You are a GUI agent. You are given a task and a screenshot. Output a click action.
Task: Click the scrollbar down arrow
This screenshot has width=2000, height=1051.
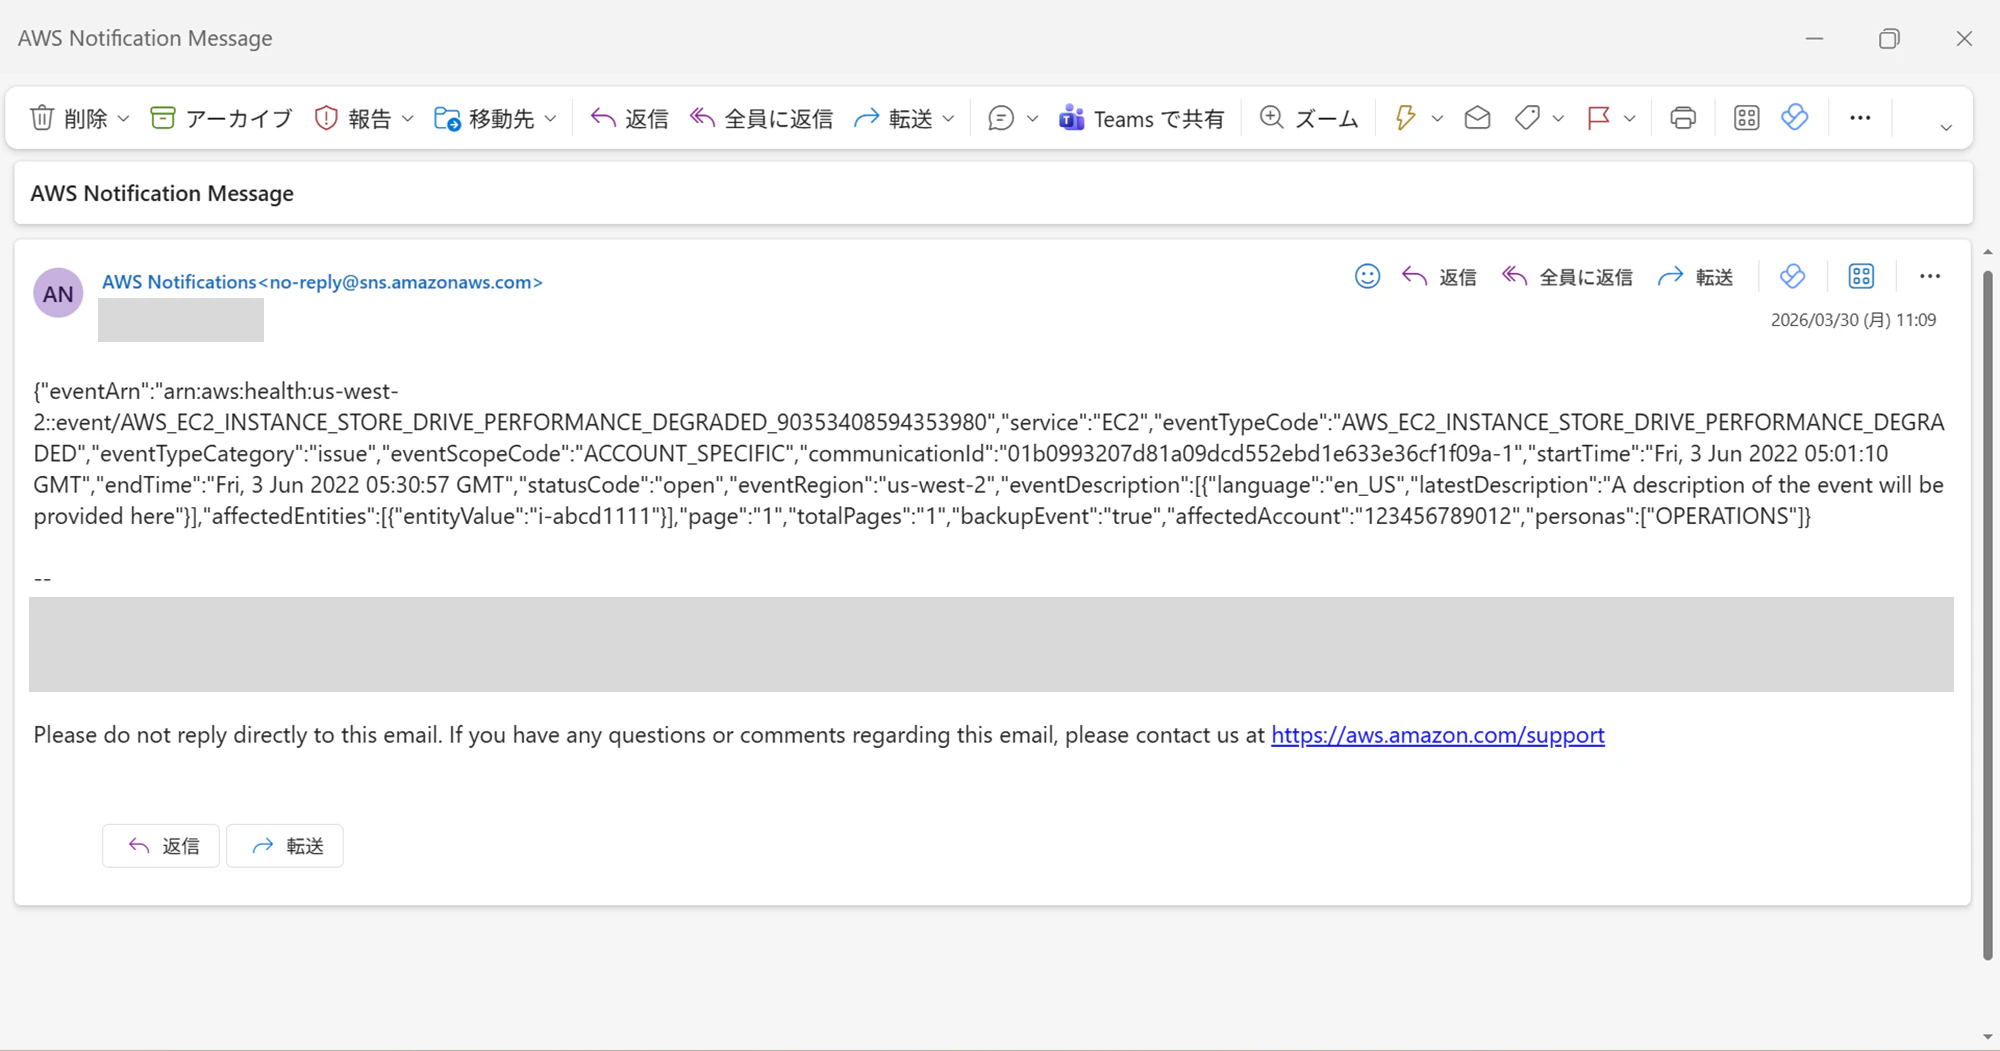1988,1037
